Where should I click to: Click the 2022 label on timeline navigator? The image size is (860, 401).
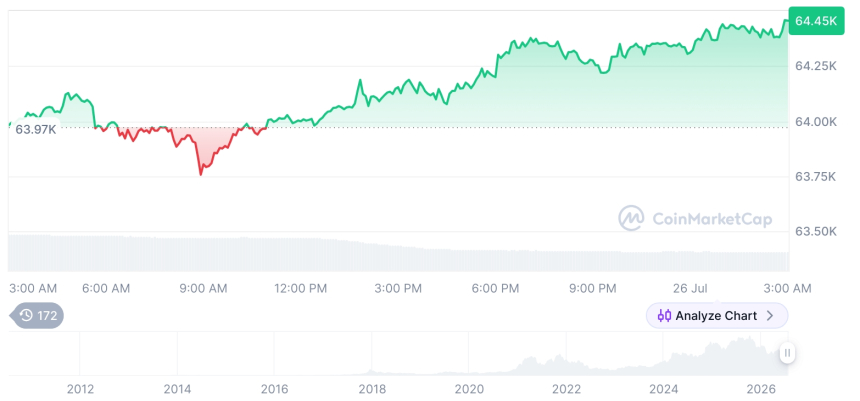click(x=566, y=389)
